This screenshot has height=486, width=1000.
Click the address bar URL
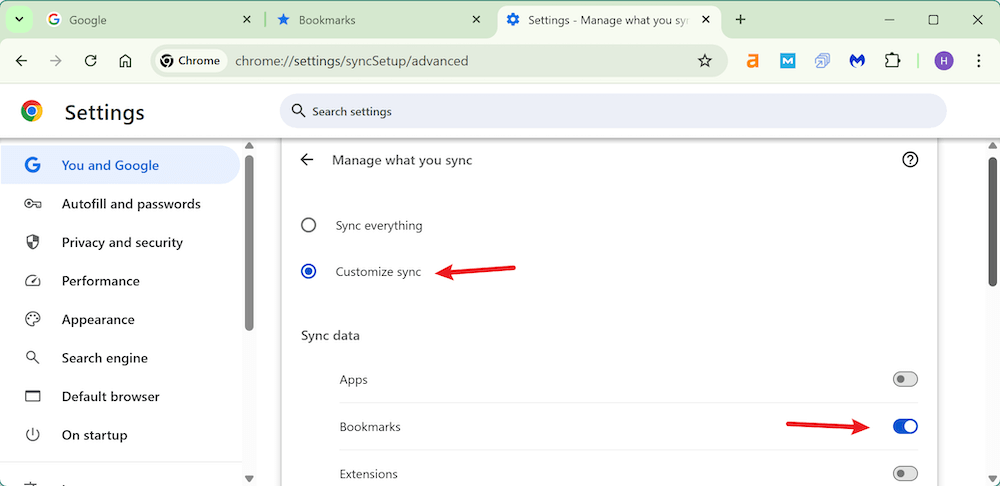pos(352,61)
